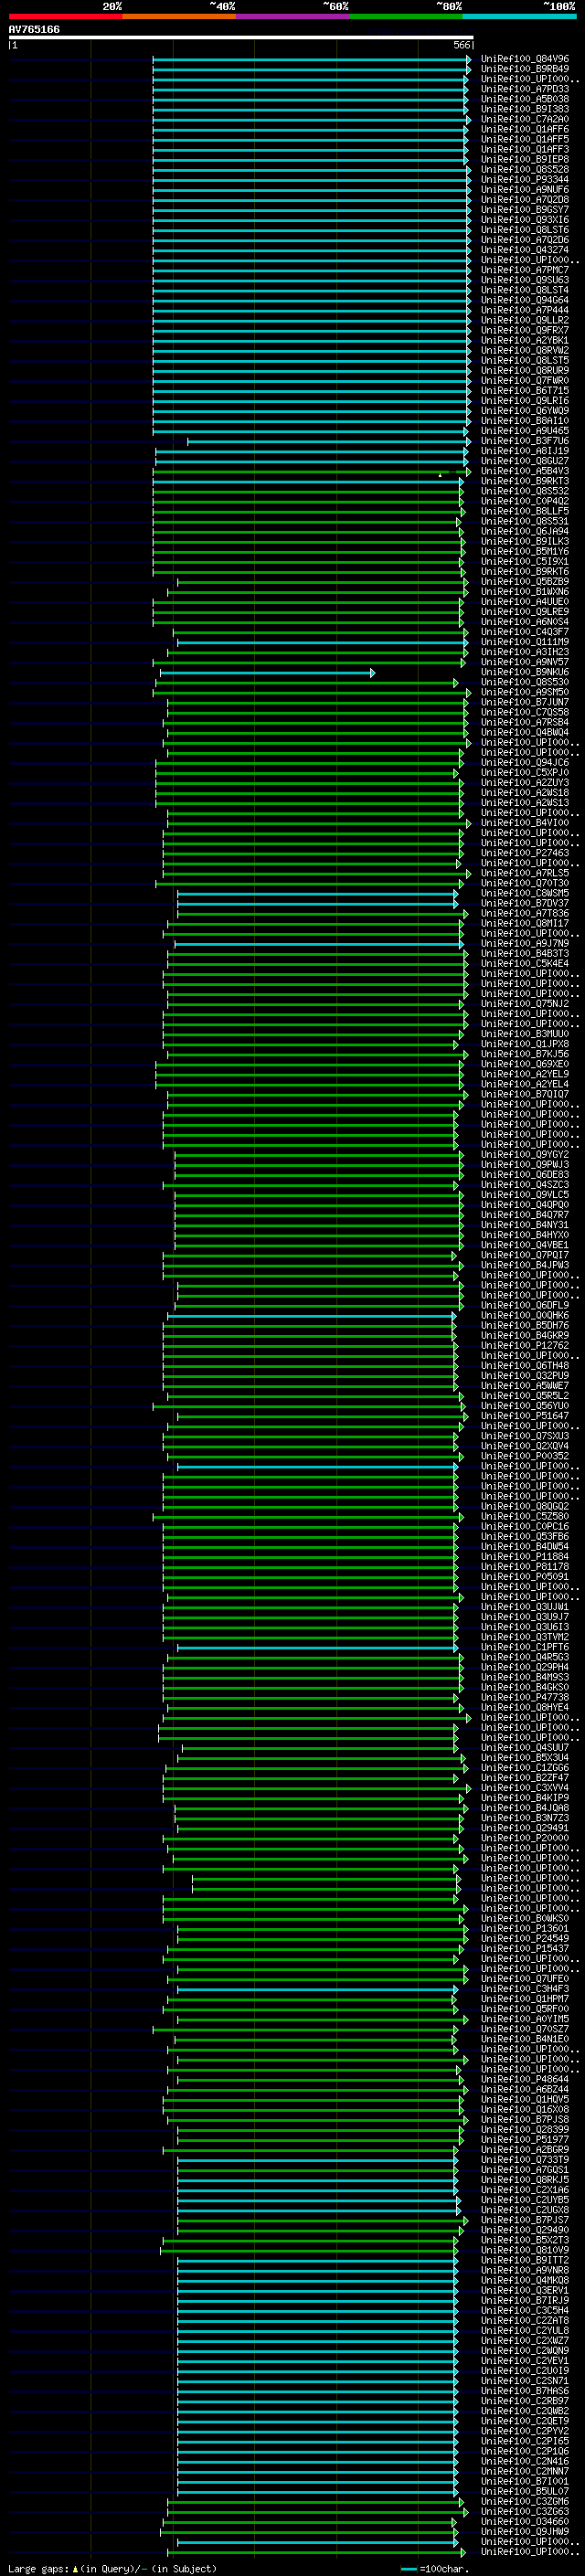Select label UniRef100_B3F7U6
Screen dimensions: 585x2576
[525, 441]
